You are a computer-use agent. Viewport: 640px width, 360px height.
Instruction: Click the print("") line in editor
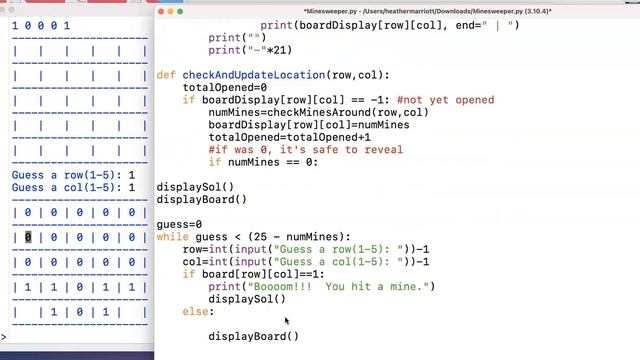tap(237, 38)
